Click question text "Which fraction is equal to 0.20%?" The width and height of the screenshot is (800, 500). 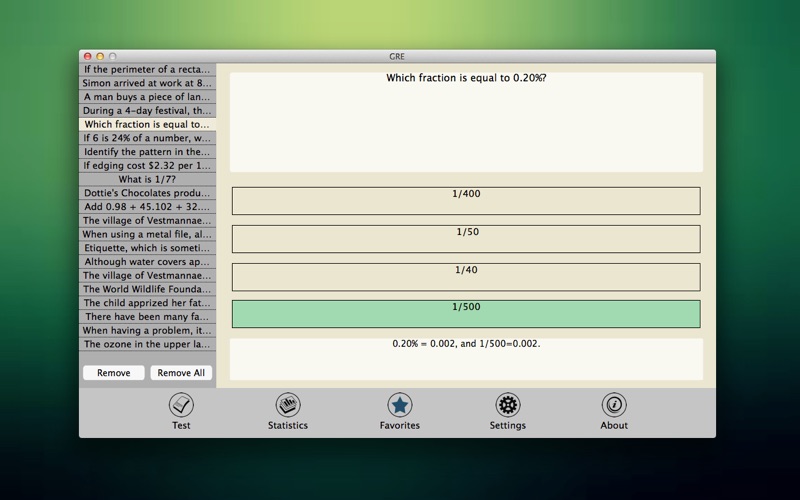pyautogui.click(x=466, y=78)
